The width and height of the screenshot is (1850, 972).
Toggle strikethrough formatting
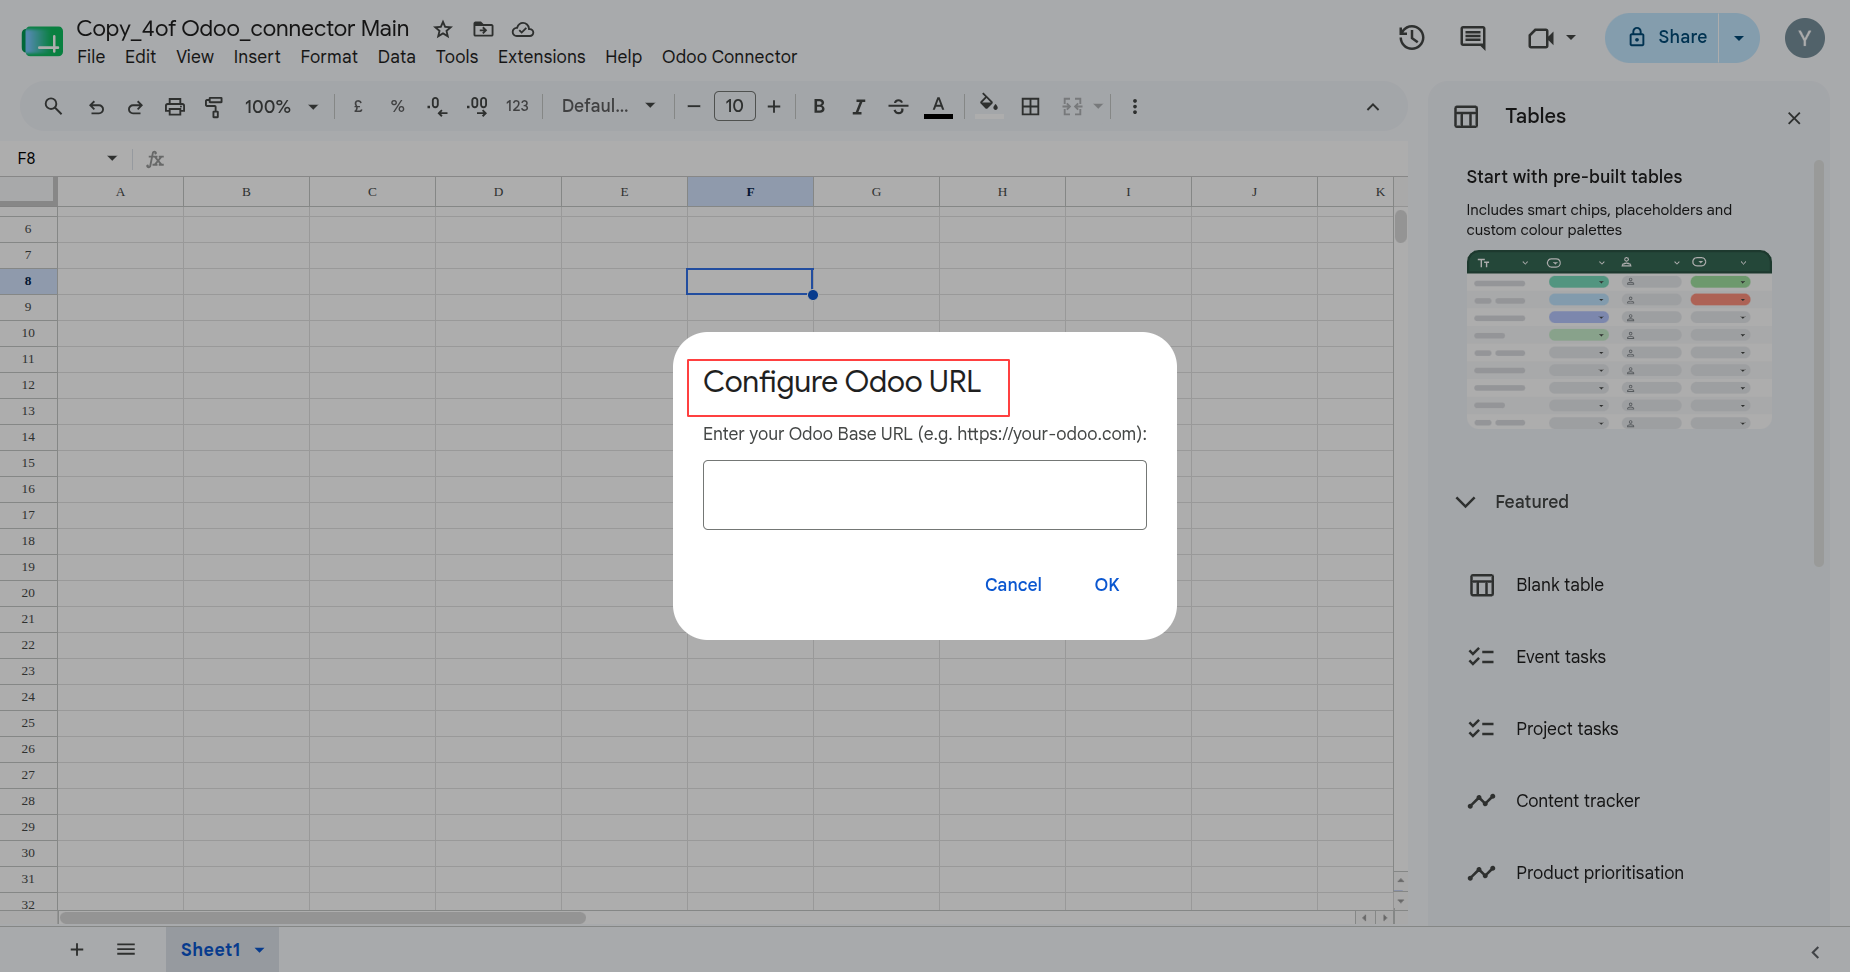898,106
